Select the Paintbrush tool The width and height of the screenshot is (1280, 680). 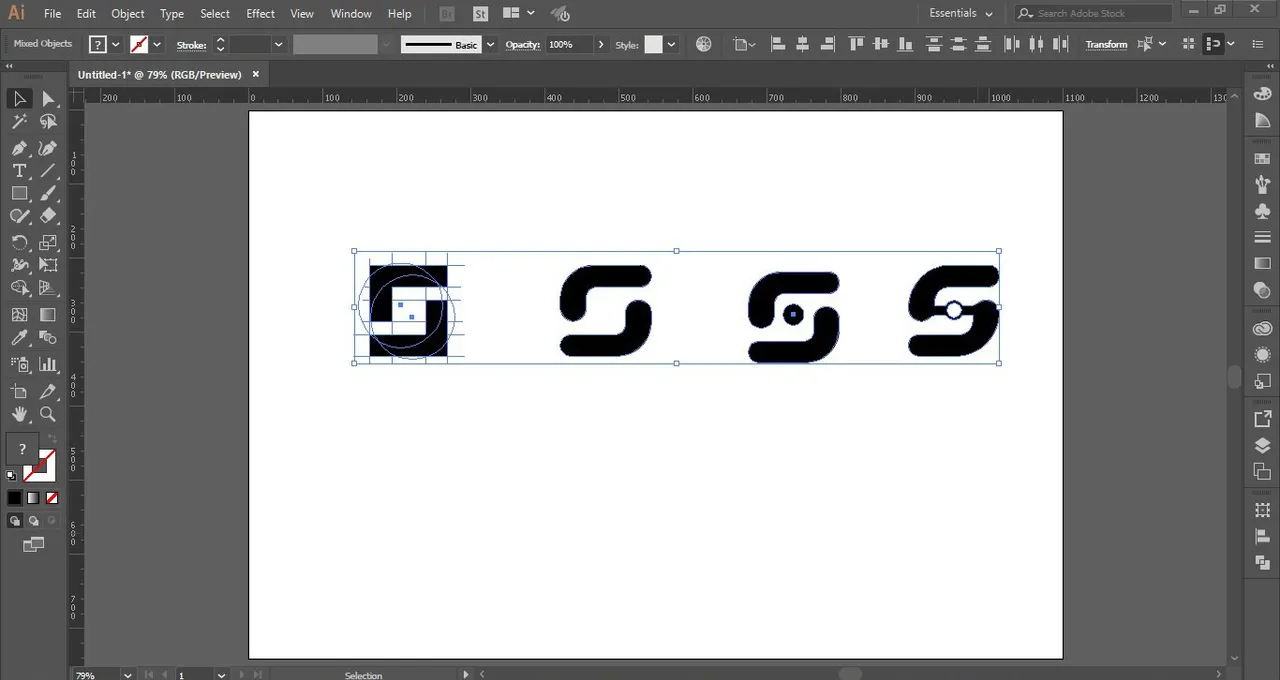click(x=48, y=194)
